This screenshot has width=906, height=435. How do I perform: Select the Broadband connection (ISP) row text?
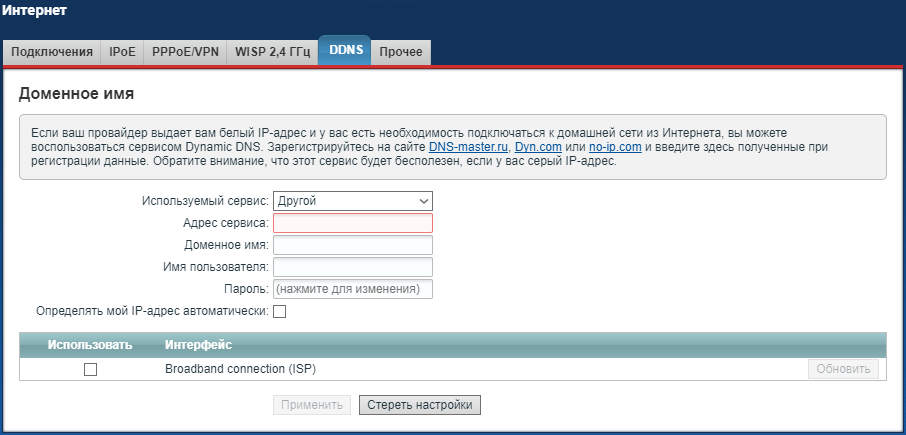[x=240, y=369]
